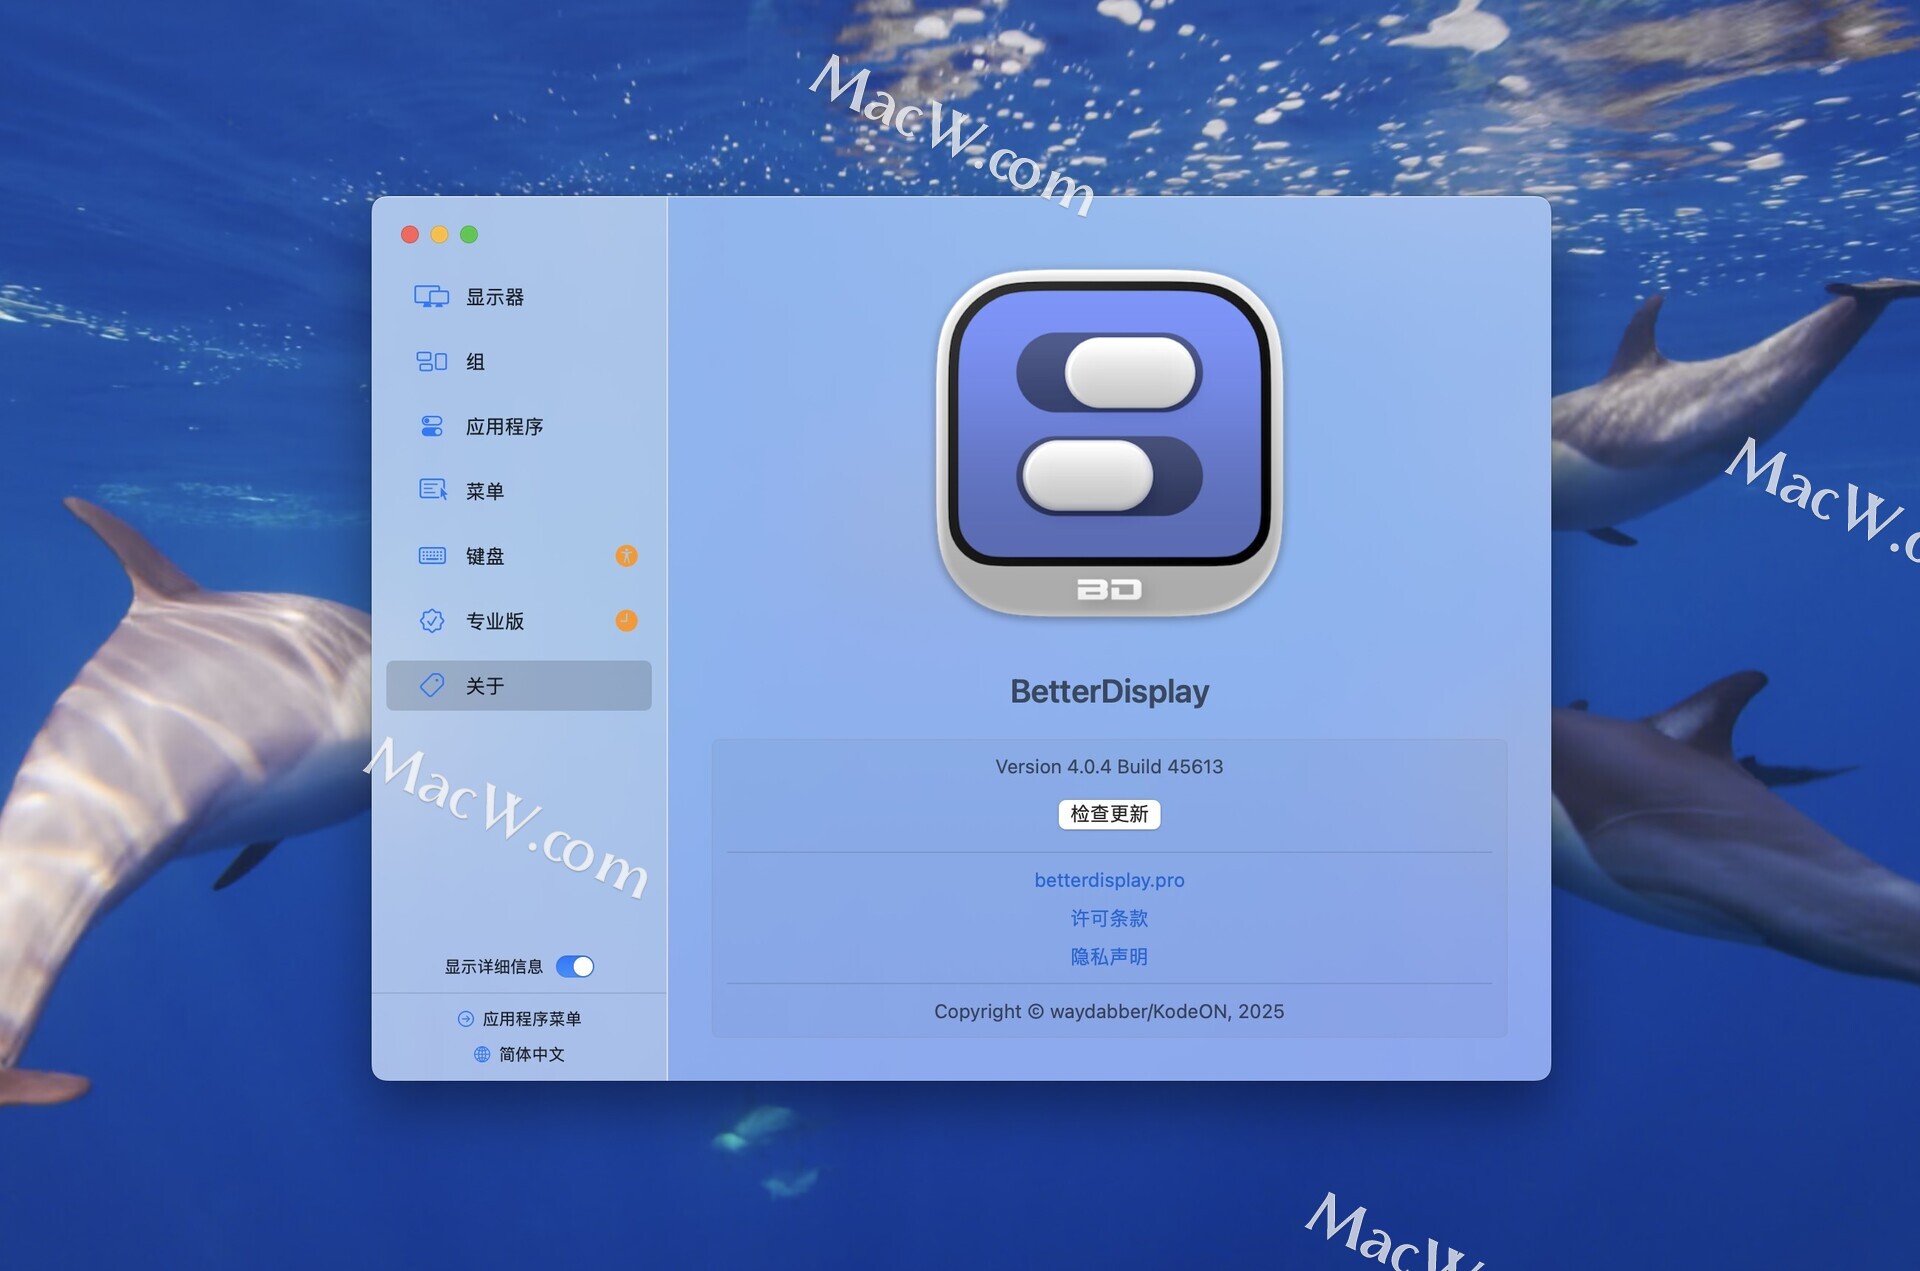1920x1271 pixels.
Task: Click the large BetterDisplay app icon
Action: point(1109,443)
